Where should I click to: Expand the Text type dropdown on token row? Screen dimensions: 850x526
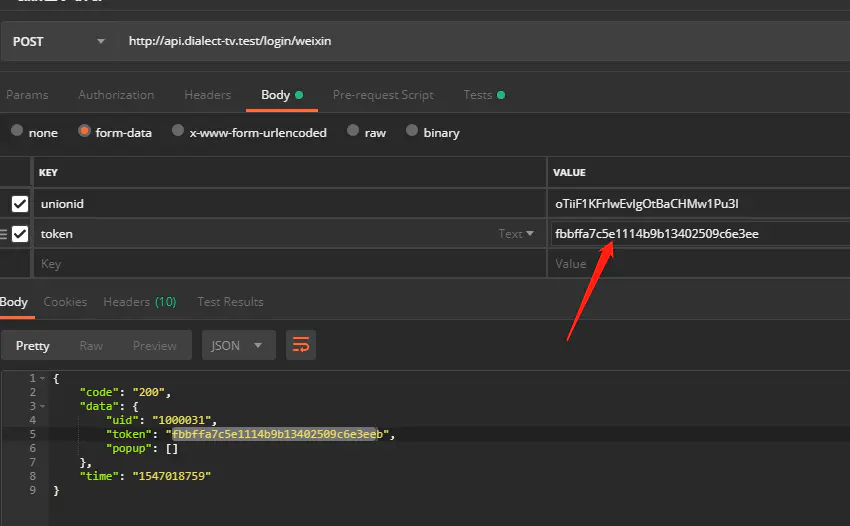pyautogui.click(x=516, y=234)
